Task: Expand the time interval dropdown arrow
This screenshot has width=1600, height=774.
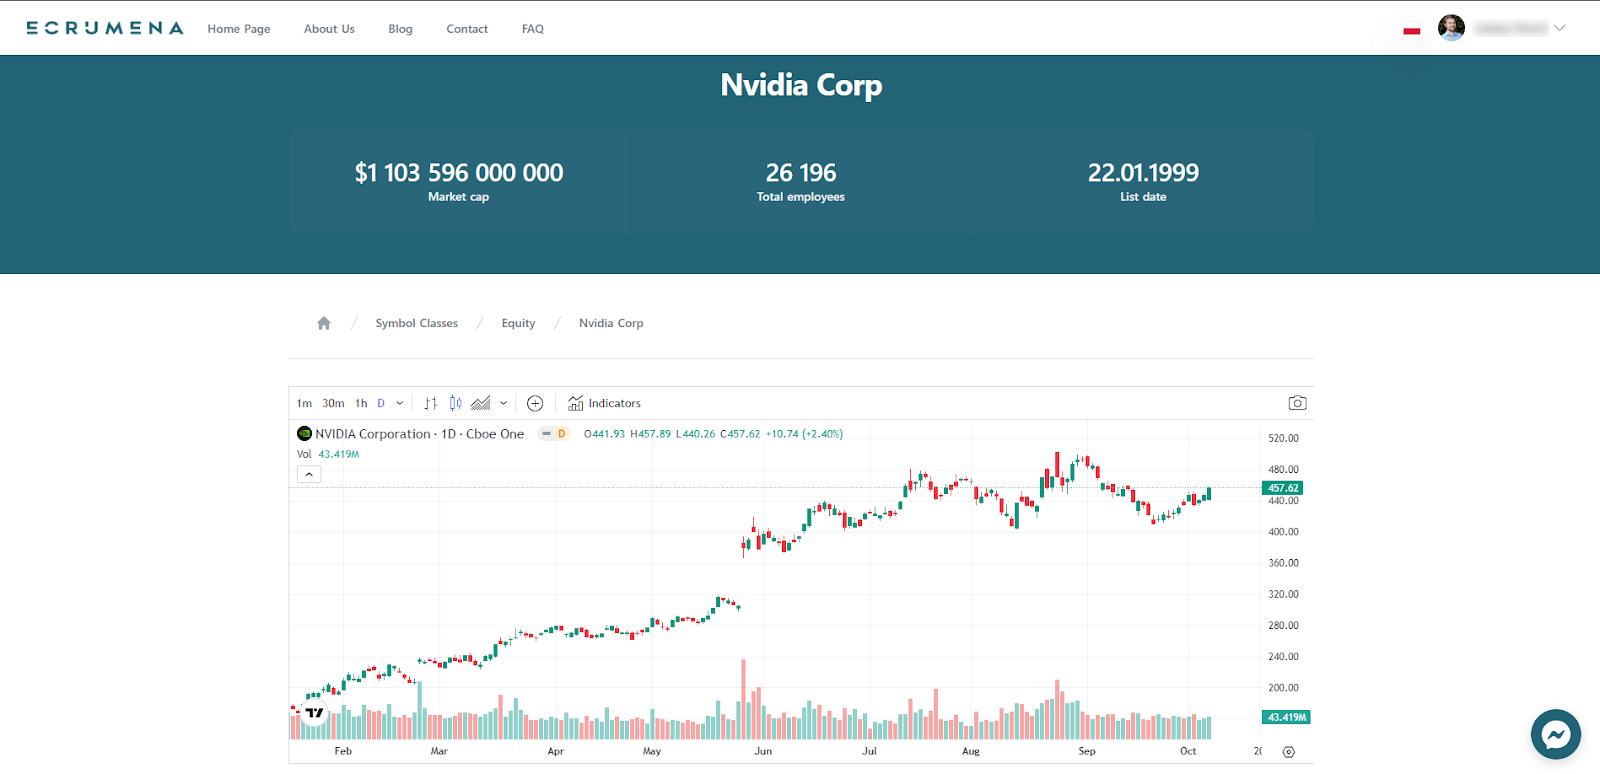Action: tap(400, 403)
